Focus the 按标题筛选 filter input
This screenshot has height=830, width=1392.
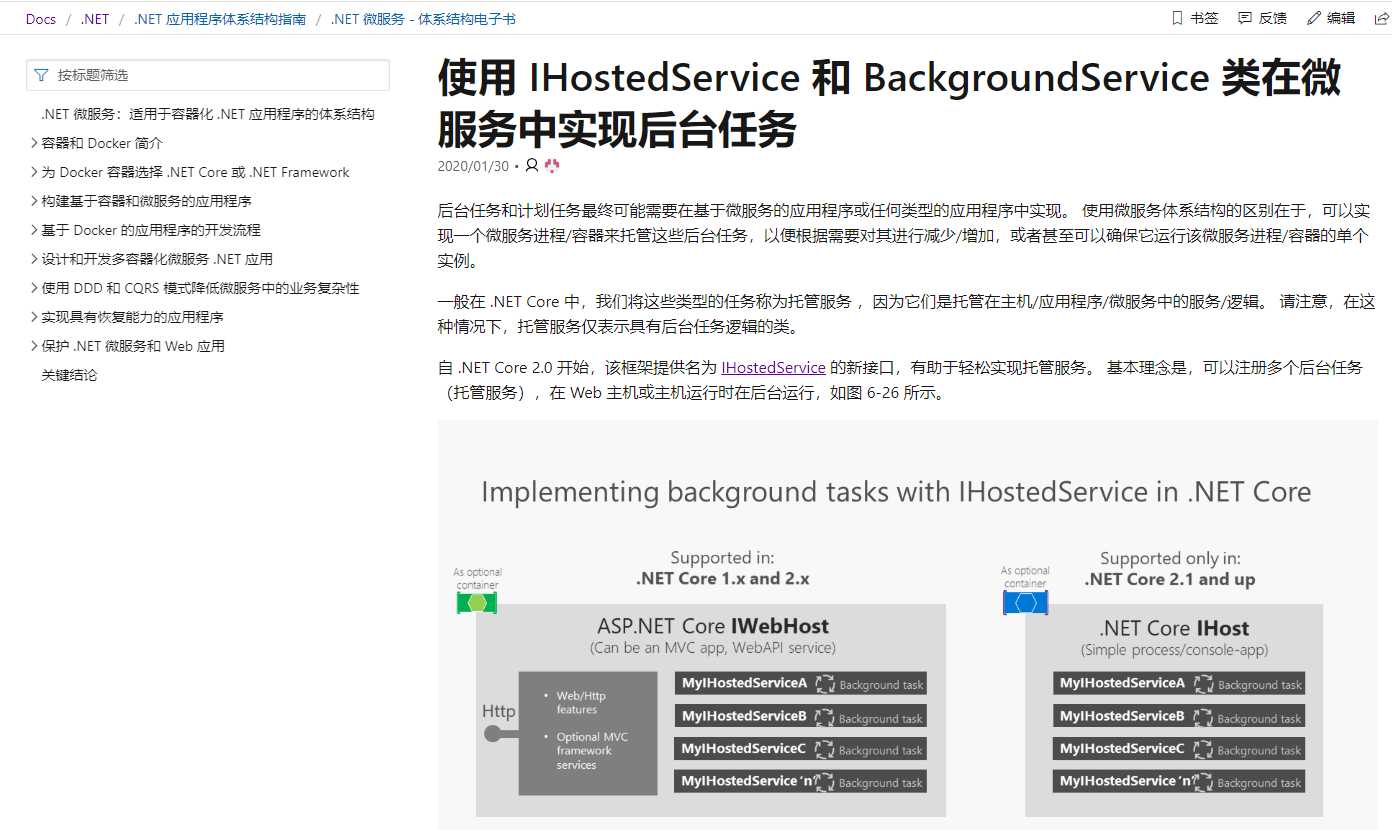208,75
